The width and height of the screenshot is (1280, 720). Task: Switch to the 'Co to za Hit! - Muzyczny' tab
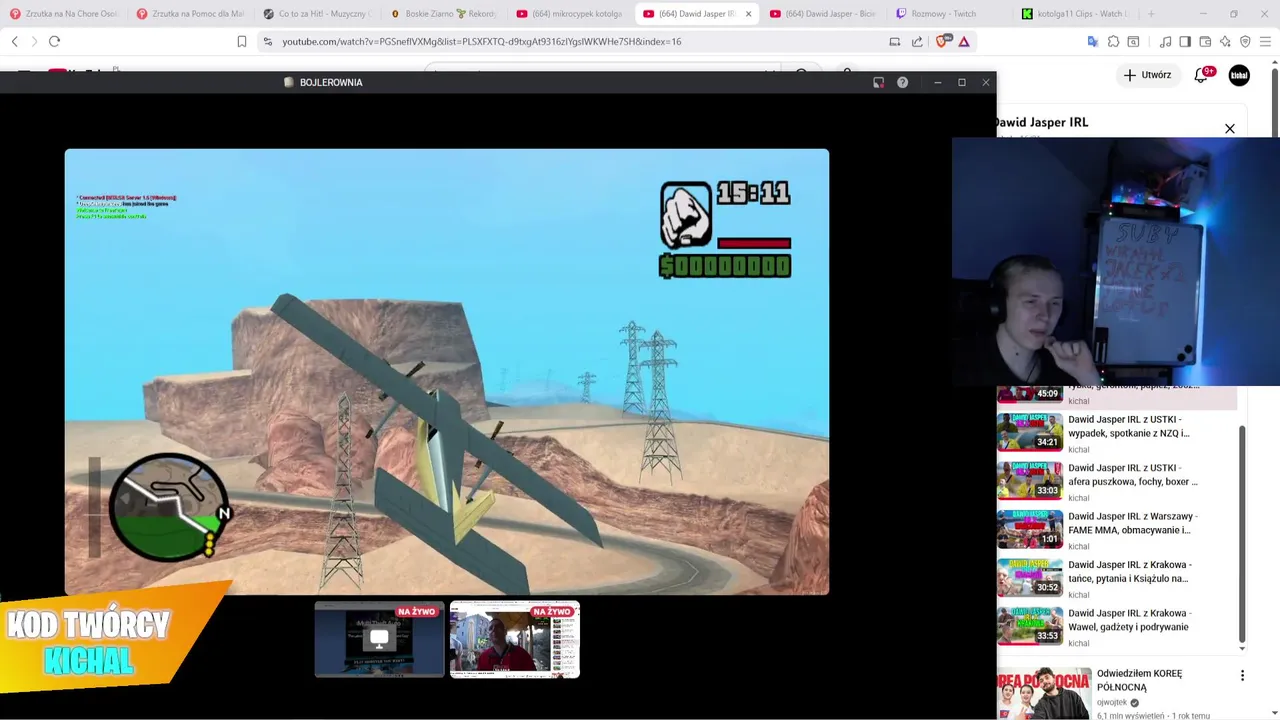pyautogui.click(x=316, y=14)
